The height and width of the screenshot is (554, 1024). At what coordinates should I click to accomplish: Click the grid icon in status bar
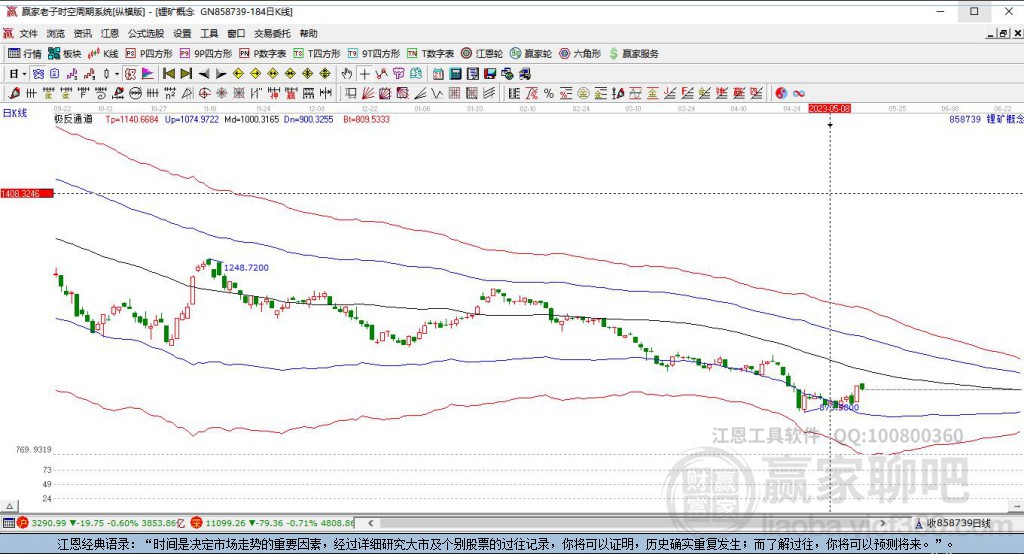[x=8, y=523]
